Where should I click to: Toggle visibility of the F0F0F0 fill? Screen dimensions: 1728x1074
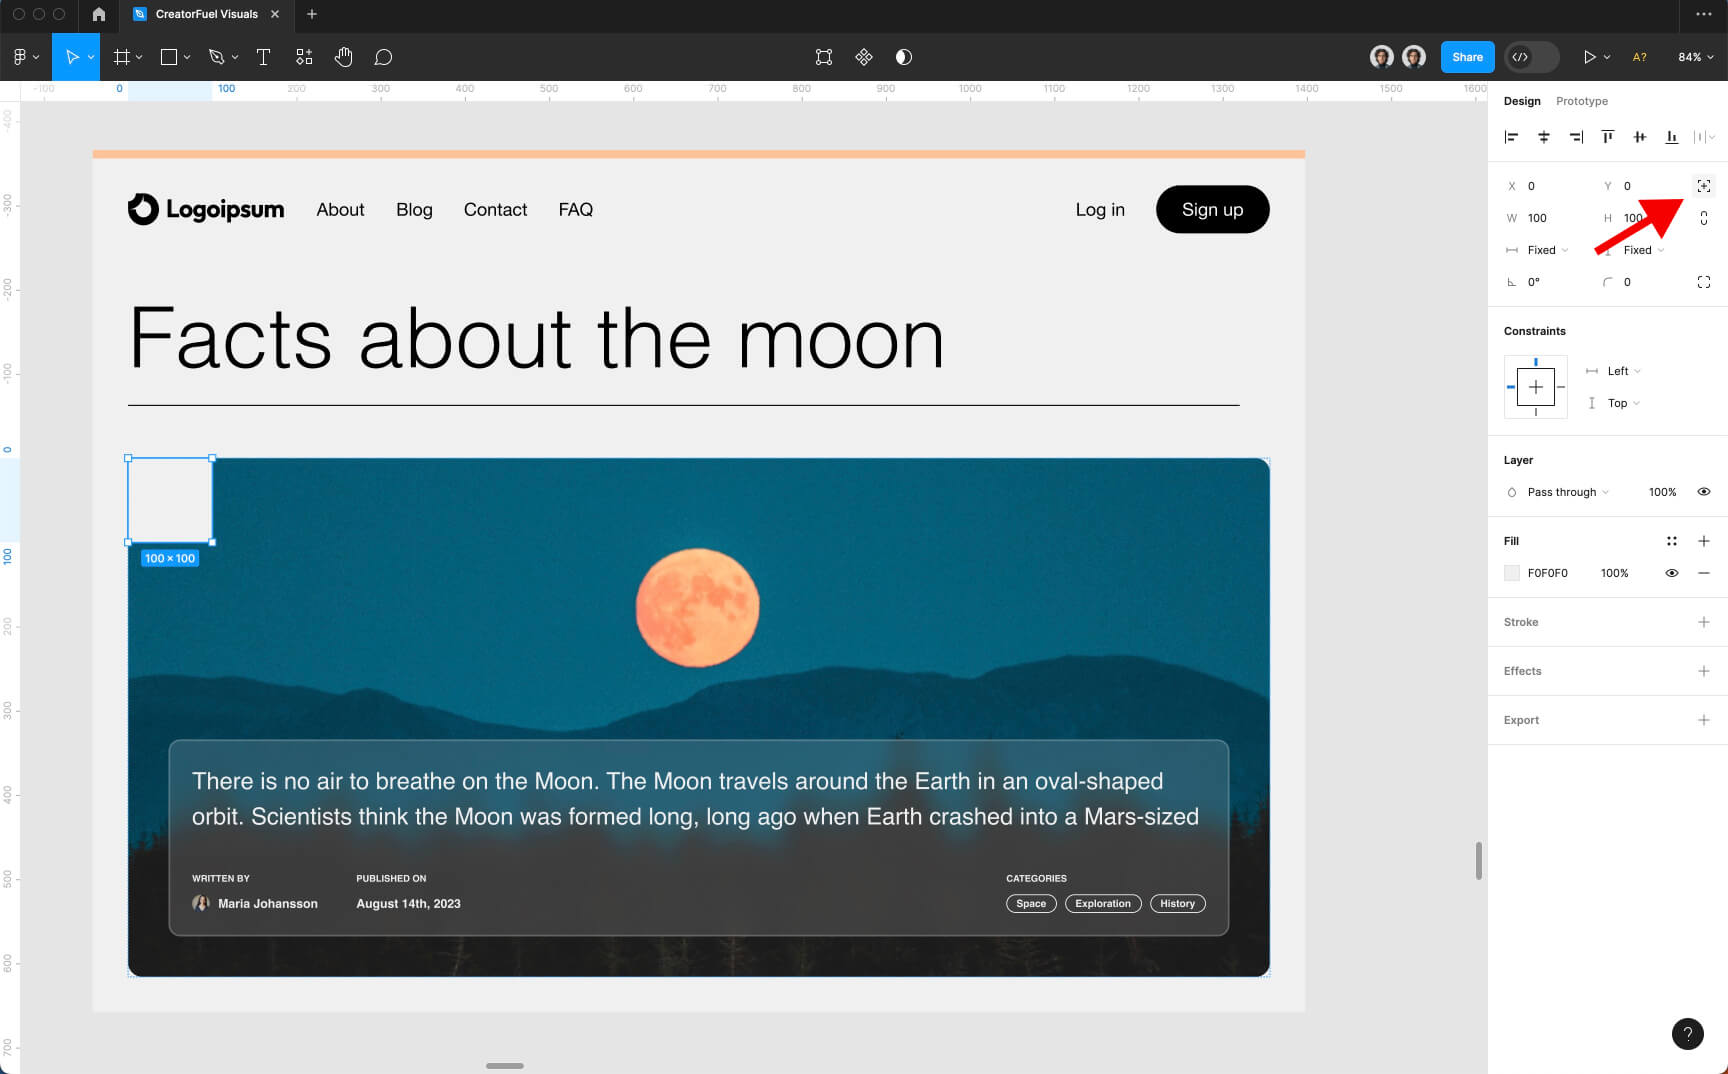click(x=1672, y=572)
